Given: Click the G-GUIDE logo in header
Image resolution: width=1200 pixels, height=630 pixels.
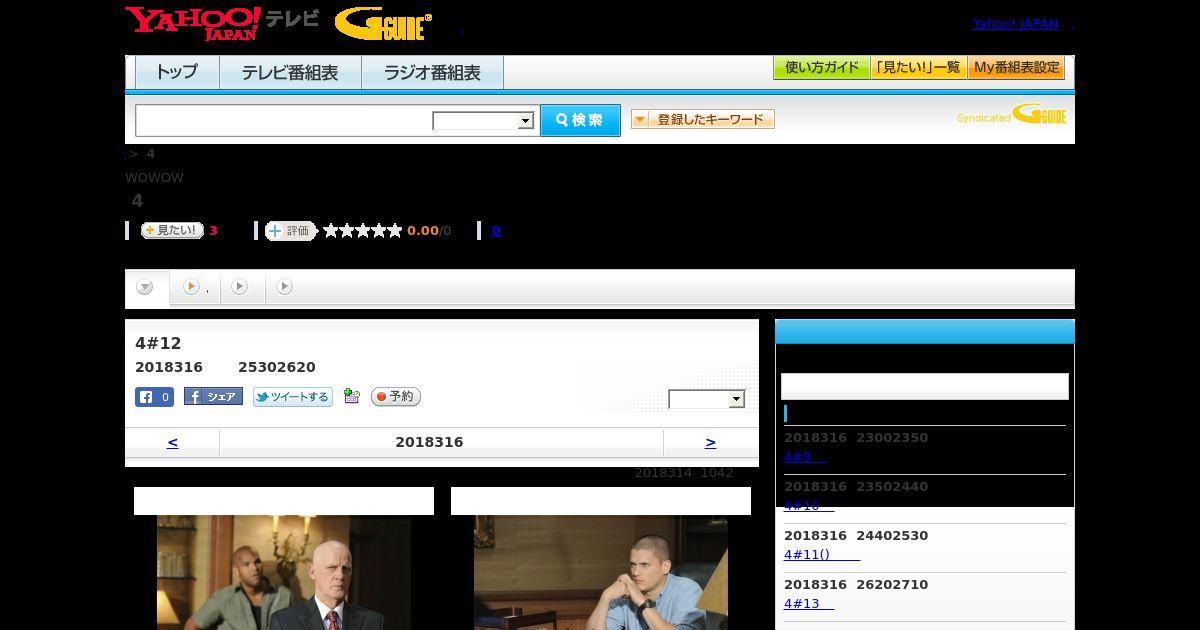Looking at the screenshot, I should click(x=383, y=23).
